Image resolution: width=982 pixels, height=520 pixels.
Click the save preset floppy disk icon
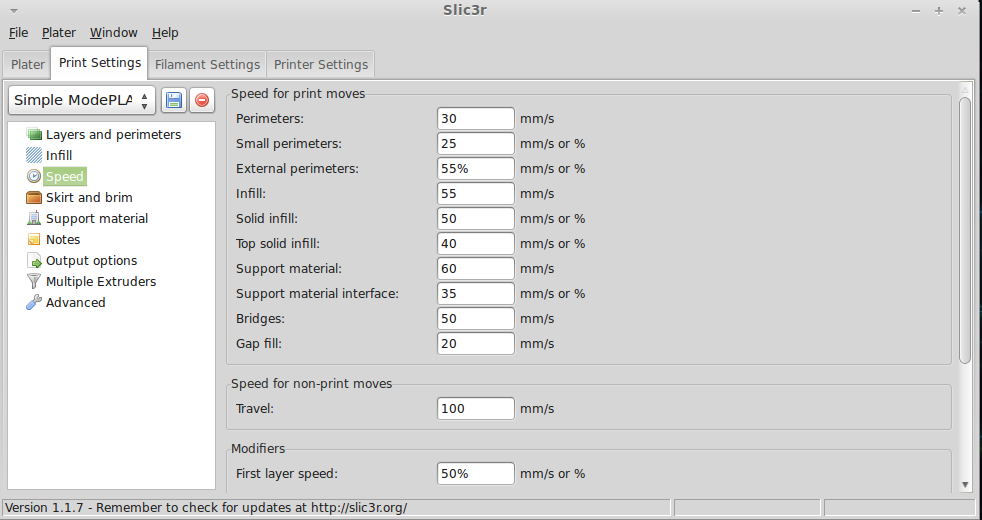click(174, 100)
